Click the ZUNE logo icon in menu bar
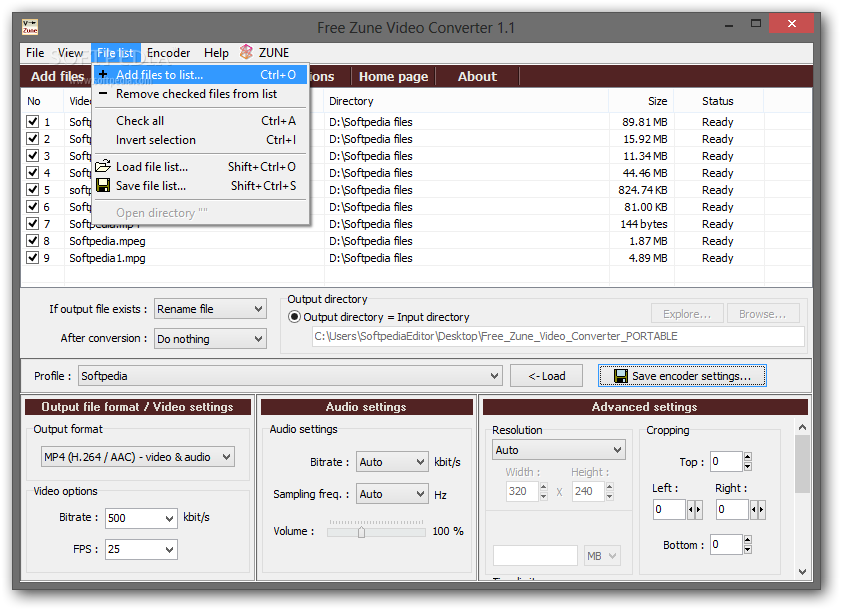Viewport: 841px width, 610px height. click(246, 52)
